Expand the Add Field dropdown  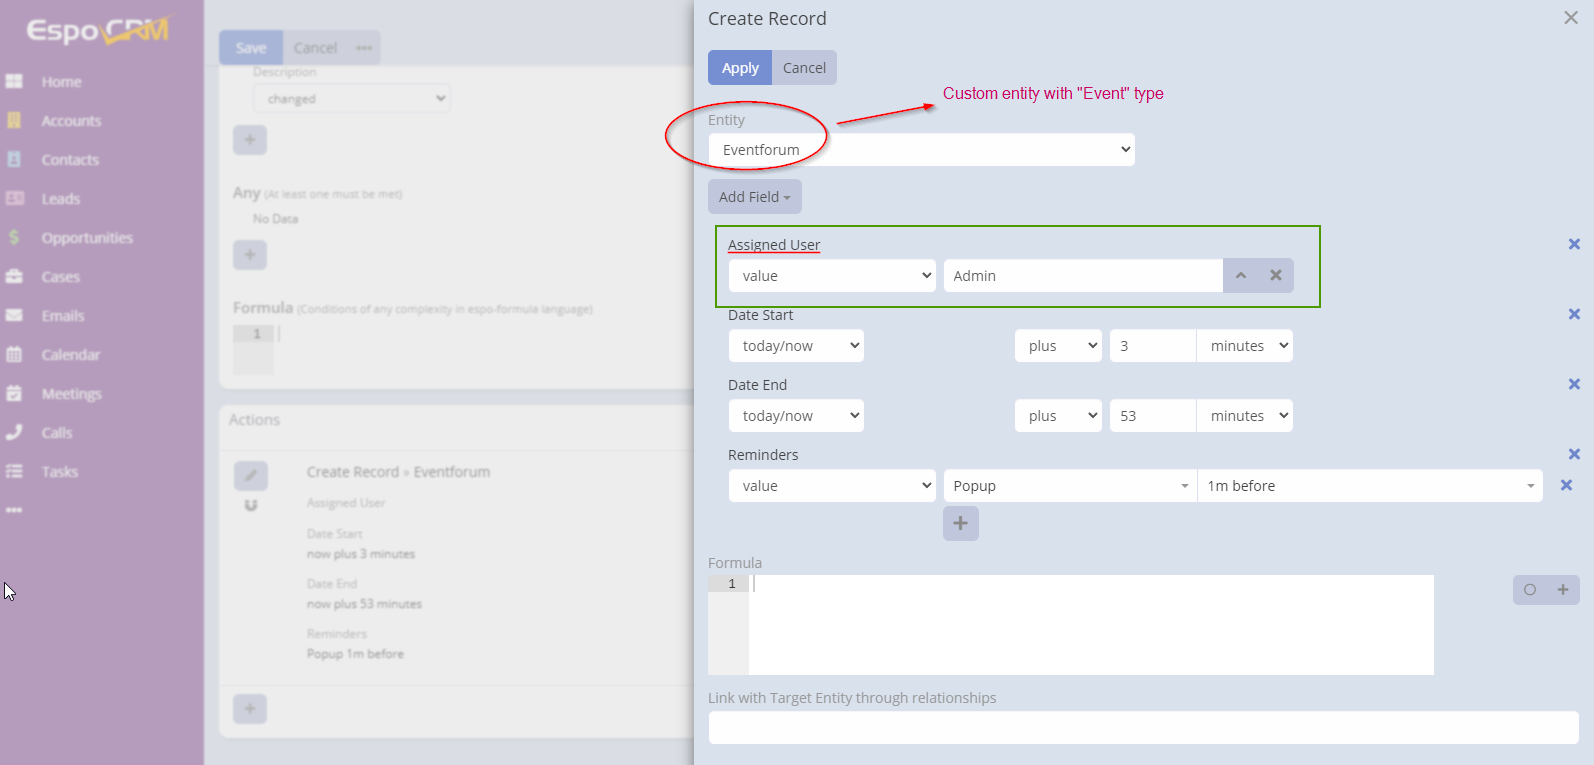[x=755, y=197]
